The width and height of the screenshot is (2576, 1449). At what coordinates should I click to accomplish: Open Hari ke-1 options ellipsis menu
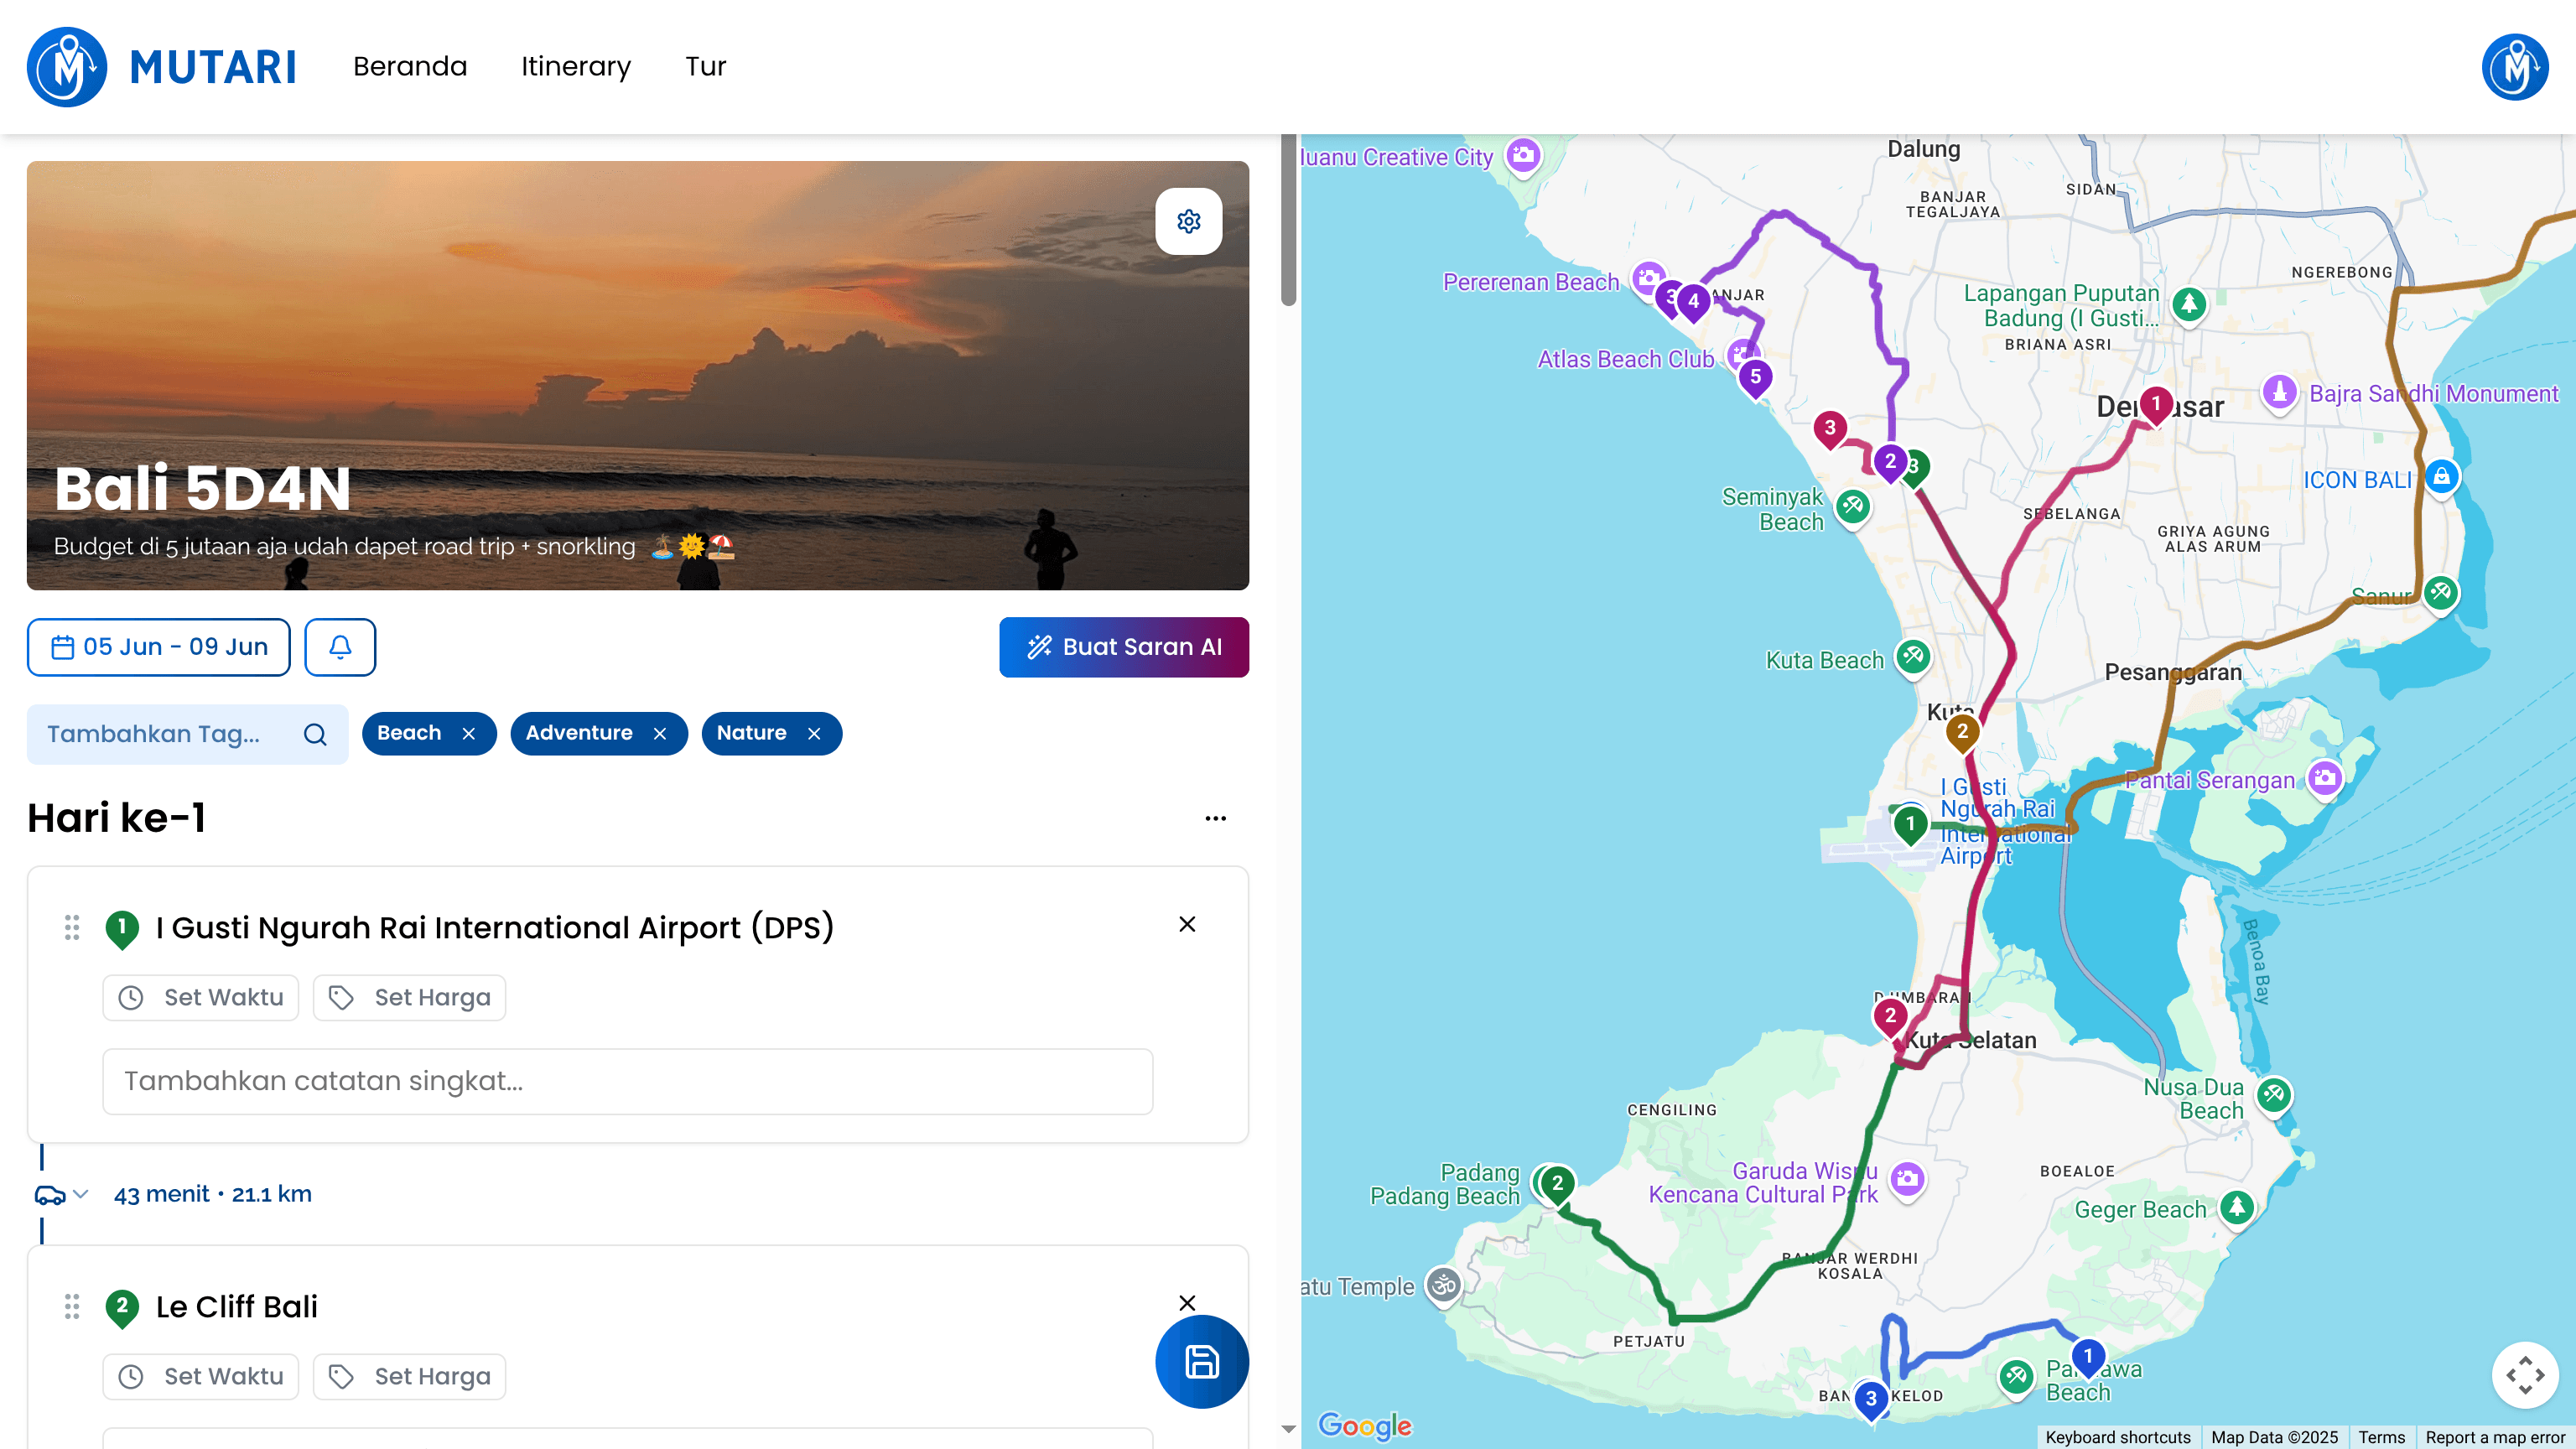tap(1216, 818)
